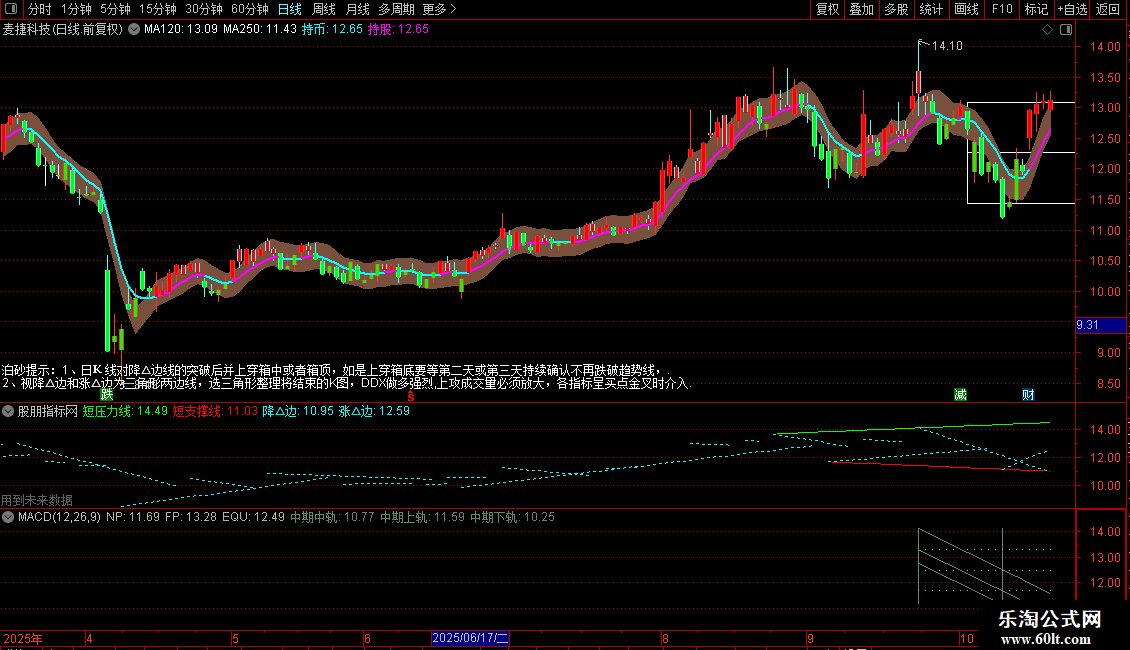Click the EQU: 12.49 value
This screenshot has height=650, width=1130.
[x=253, y=517]
